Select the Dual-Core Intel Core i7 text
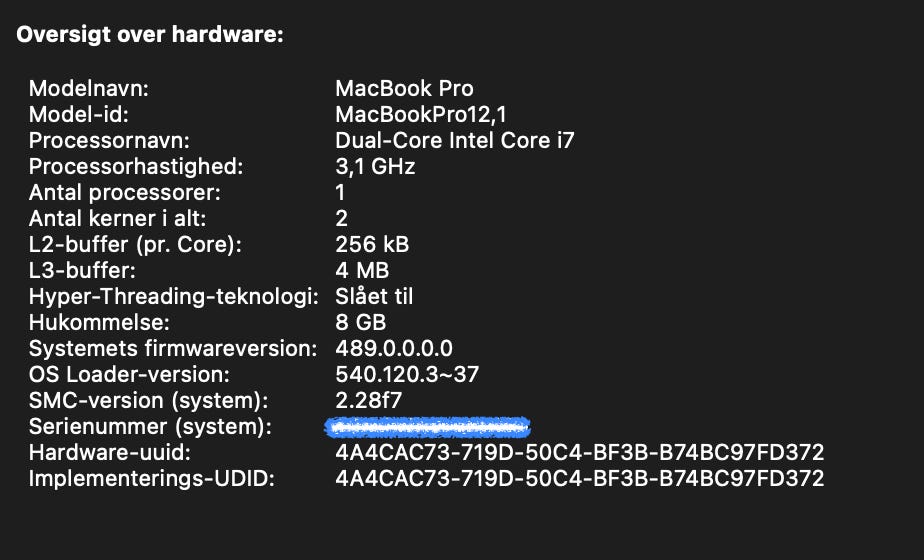Screen dimensions: 924x560 tap(455, 140)
